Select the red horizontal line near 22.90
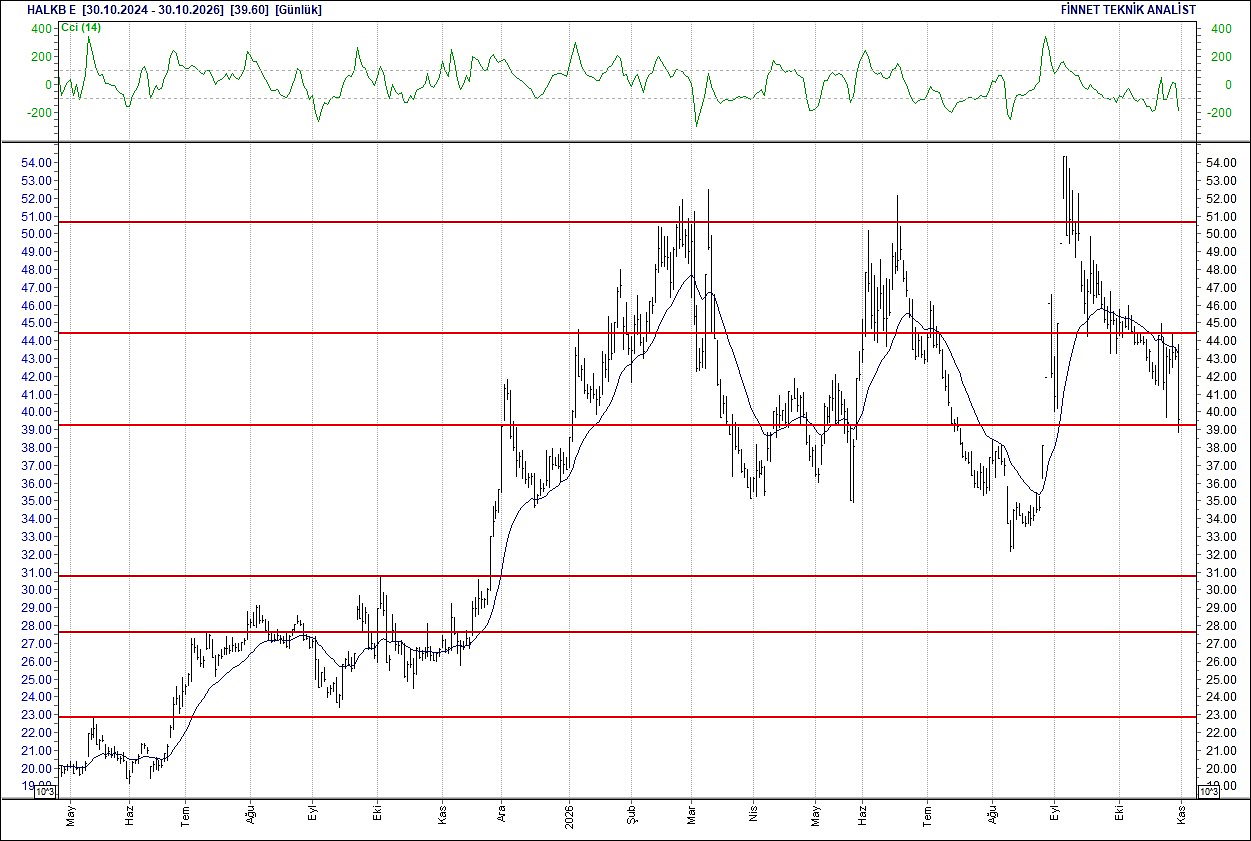 click(627, 717)
